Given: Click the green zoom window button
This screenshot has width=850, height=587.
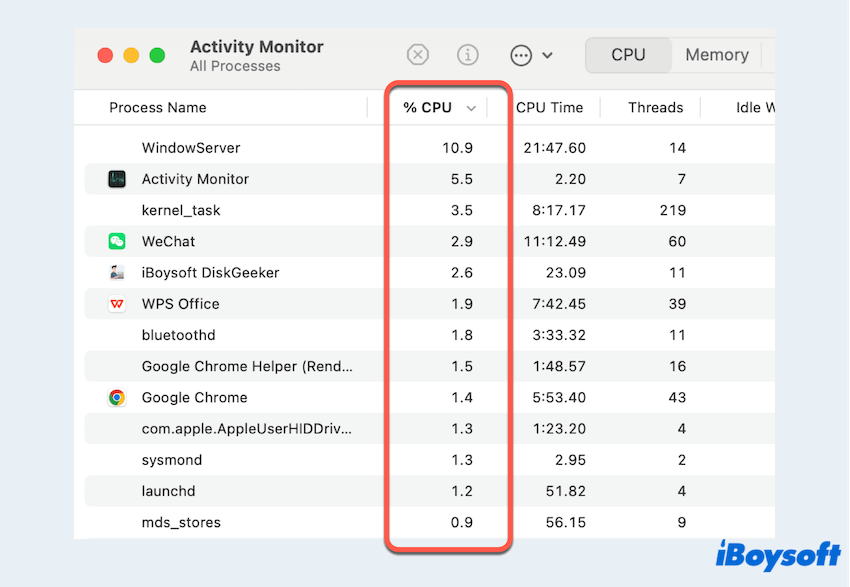Looking at the screenshot, I should coord(157,56).
